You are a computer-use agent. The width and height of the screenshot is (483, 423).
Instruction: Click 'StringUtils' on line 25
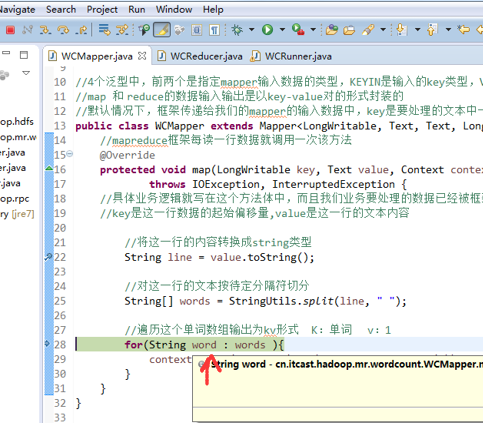point(262,301)
